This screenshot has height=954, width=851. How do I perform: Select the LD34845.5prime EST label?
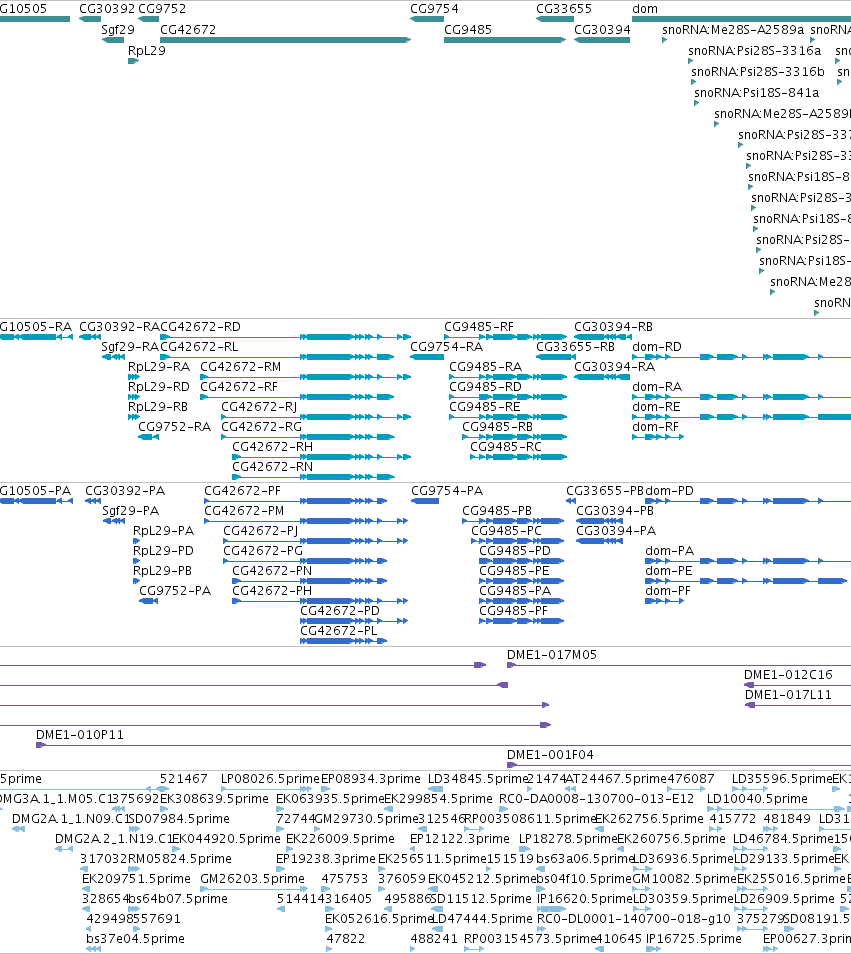click(x=478, y=779)
